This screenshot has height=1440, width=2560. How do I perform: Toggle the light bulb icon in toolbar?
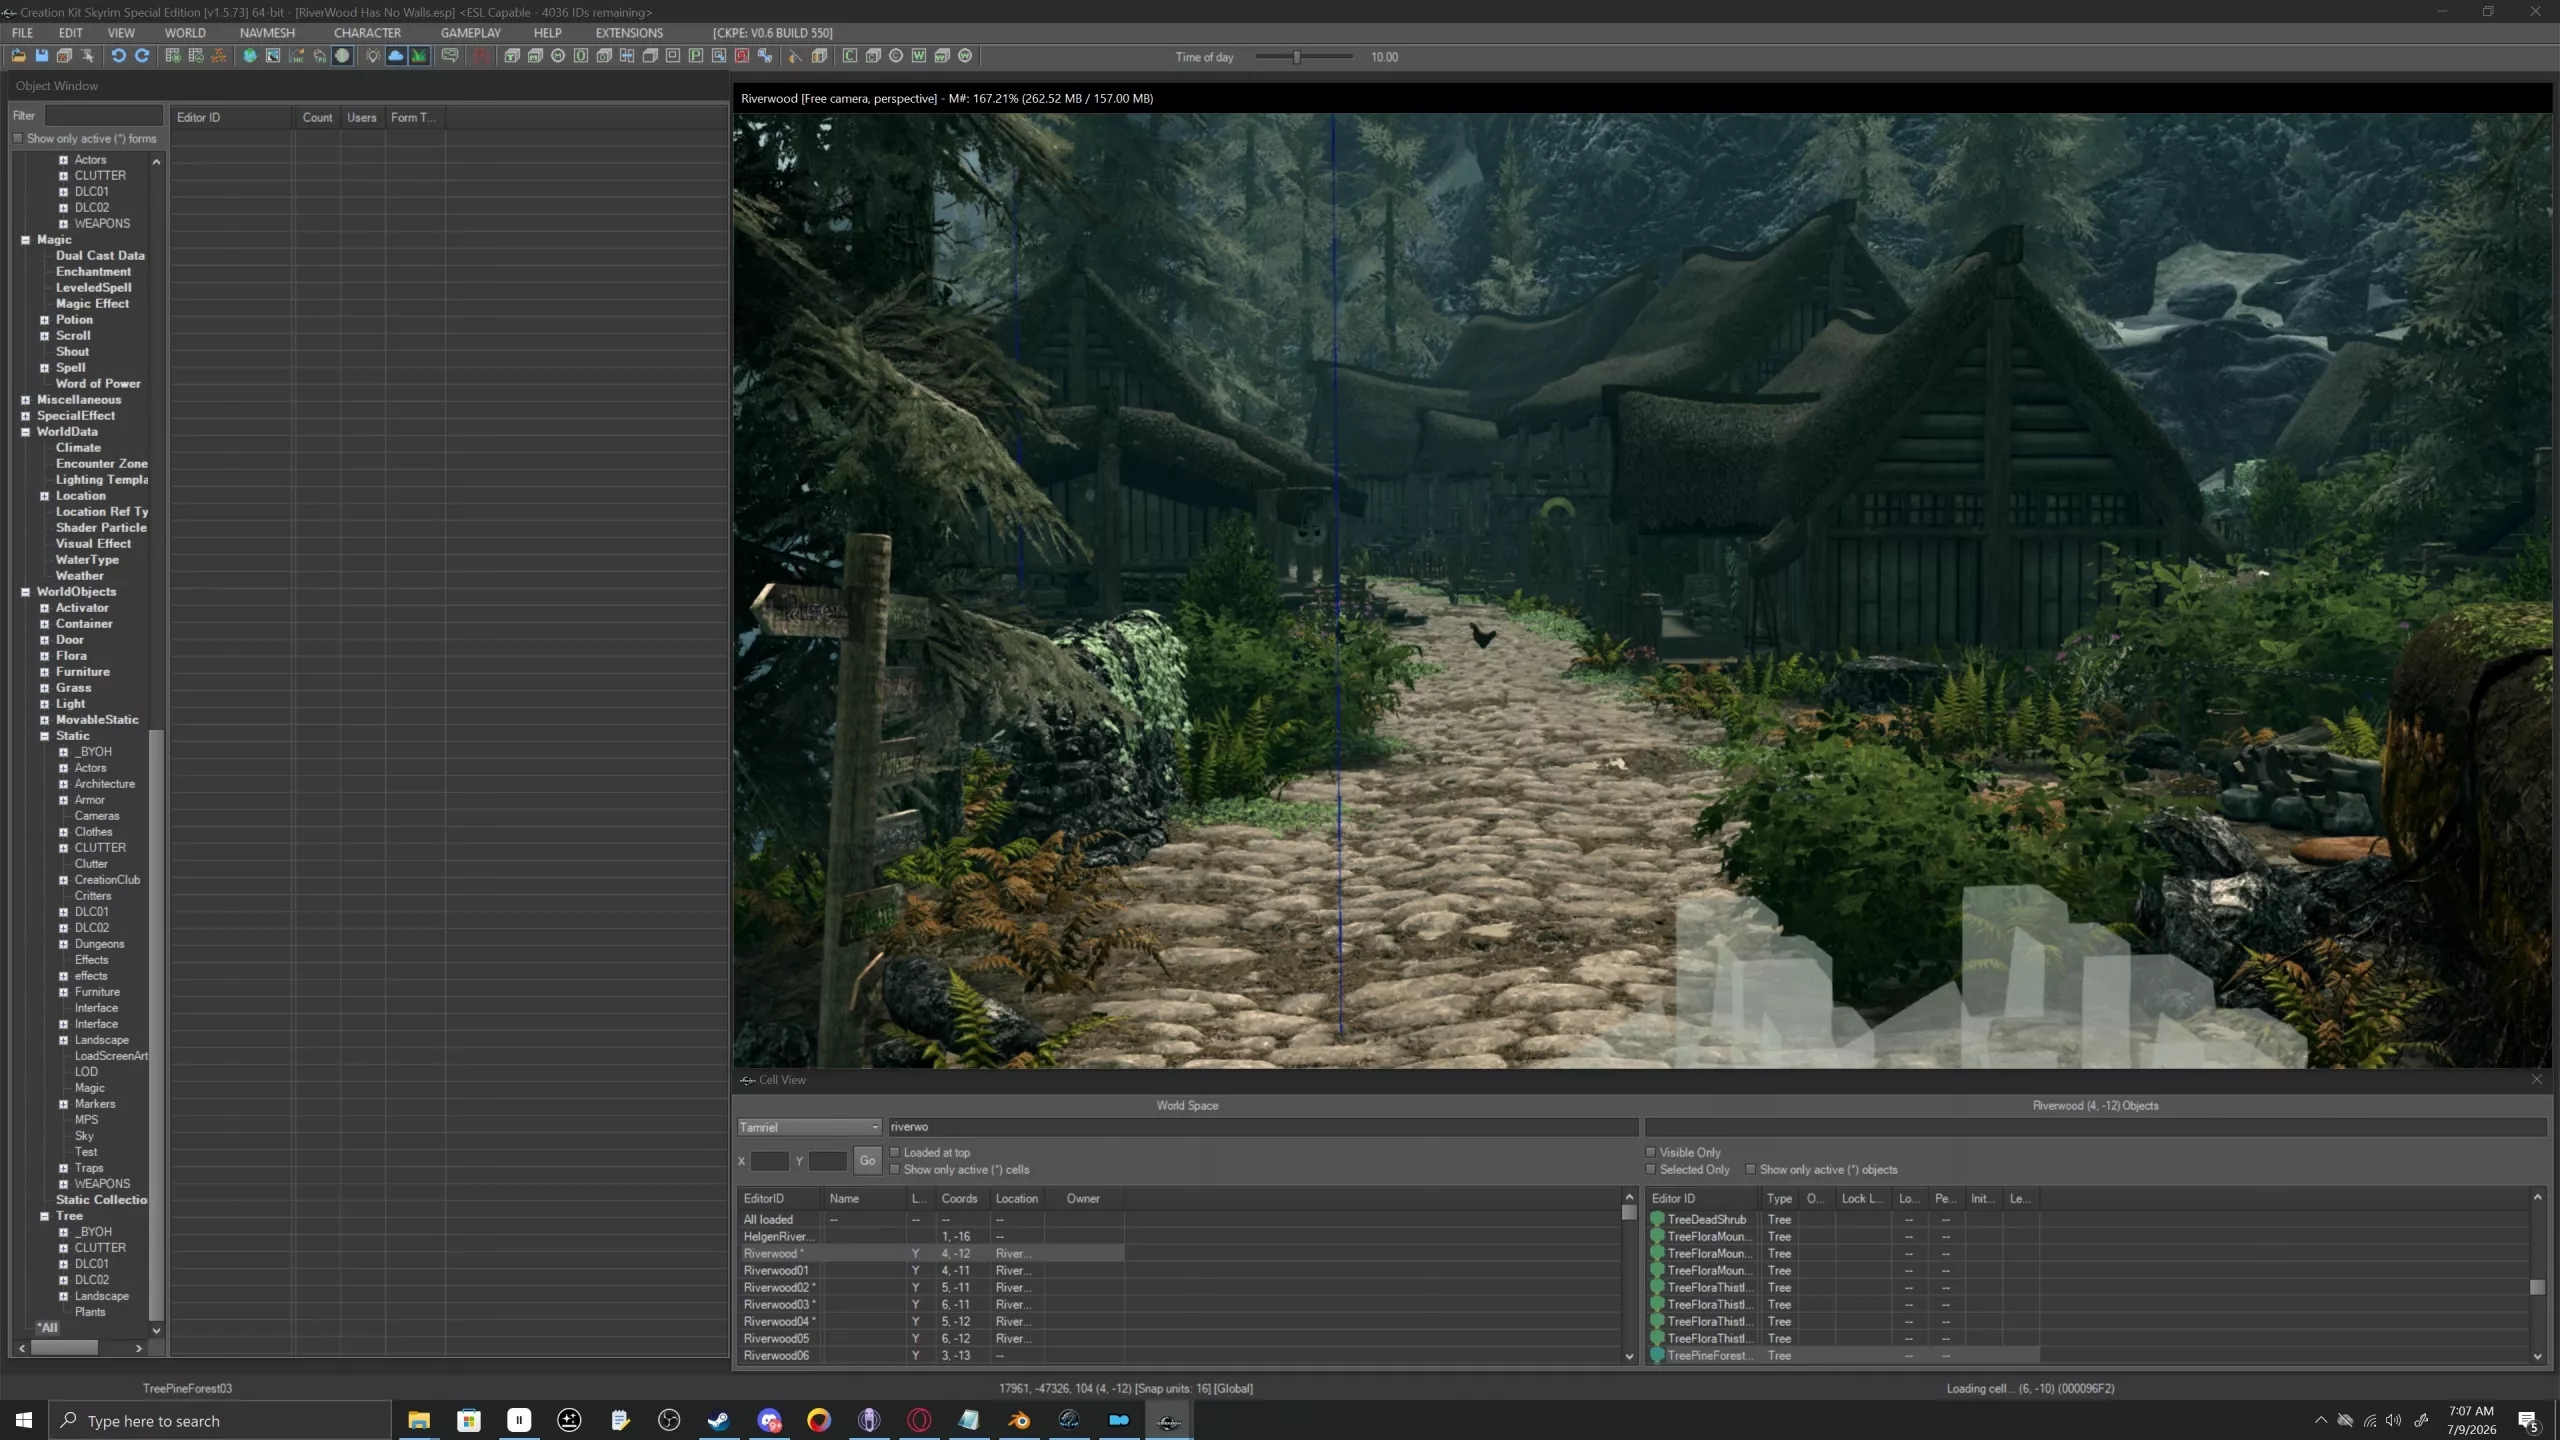coord(373,56)
